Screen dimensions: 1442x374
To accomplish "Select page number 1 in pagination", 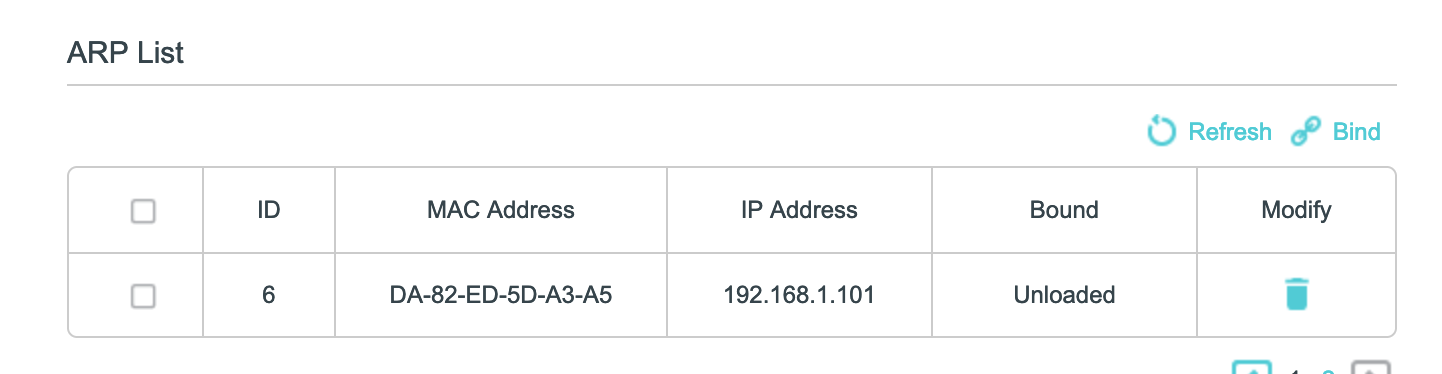I will point(1293,371).
